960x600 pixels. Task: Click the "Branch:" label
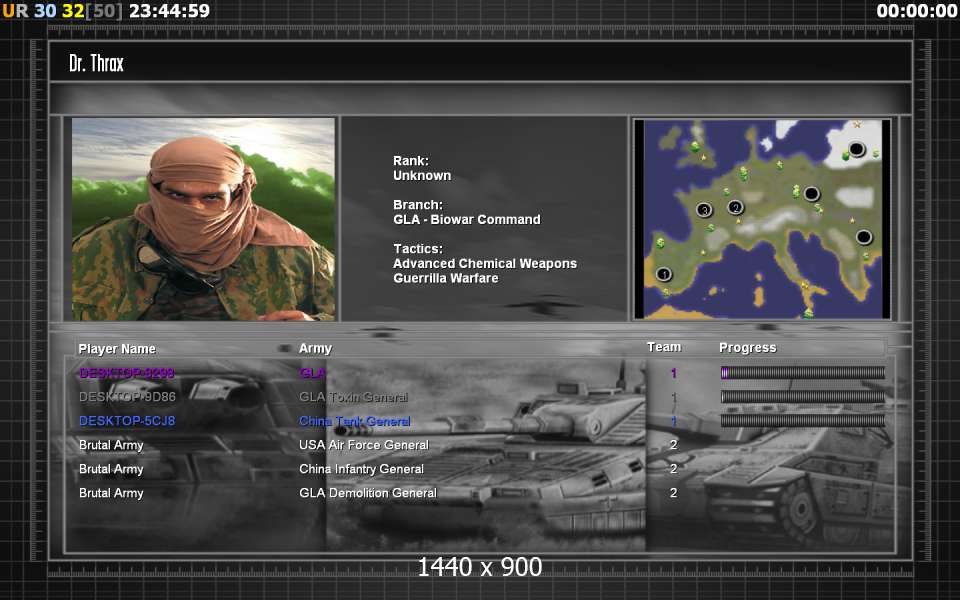click(418, 204)
